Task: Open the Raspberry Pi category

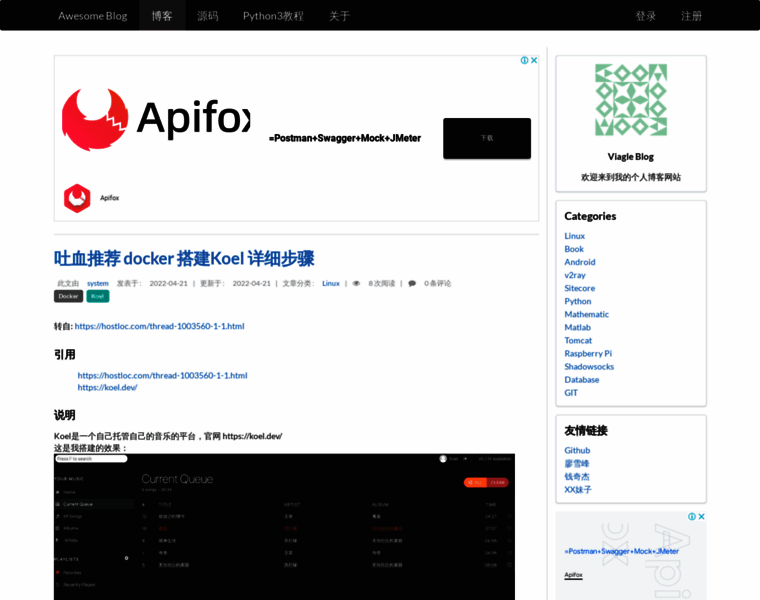Action: (588, 354)
